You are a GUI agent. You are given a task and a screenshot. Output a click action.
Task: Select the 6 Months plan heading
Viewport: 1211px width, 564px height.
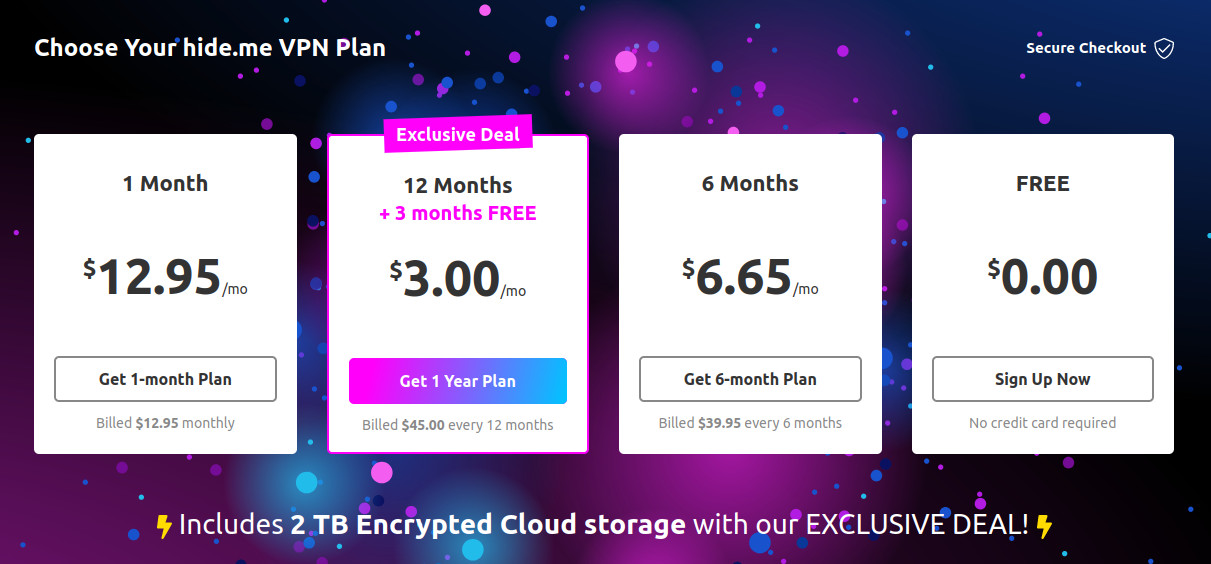[x=750, y=183]
